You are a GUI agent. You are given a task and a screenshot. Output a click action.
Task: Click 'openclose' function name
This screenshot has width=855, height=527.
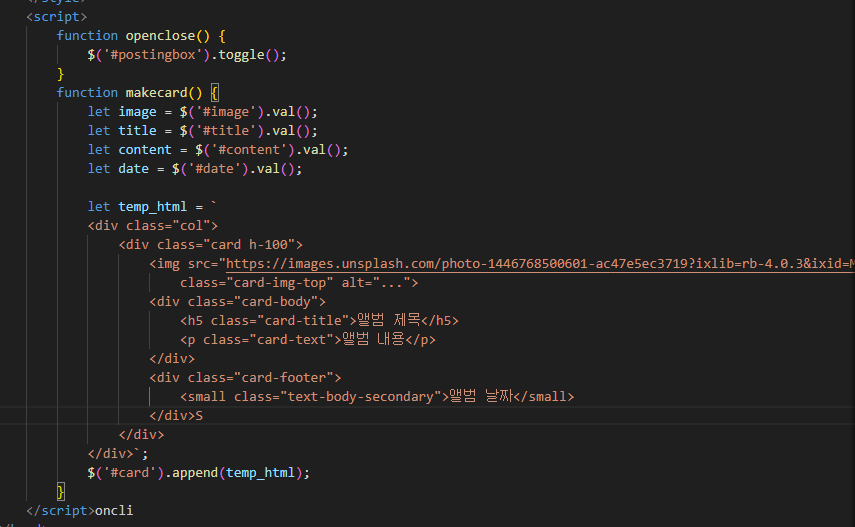pyautogui.click(x=160, y=36)
